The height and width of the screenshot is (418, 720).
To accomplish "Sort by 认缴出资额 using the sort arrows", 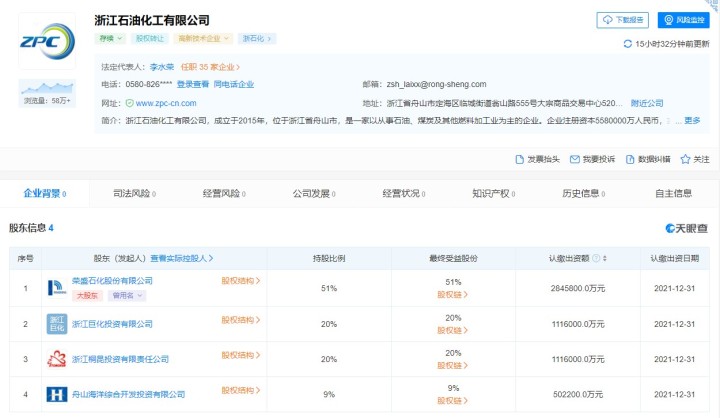I will [x=605, y=259].
